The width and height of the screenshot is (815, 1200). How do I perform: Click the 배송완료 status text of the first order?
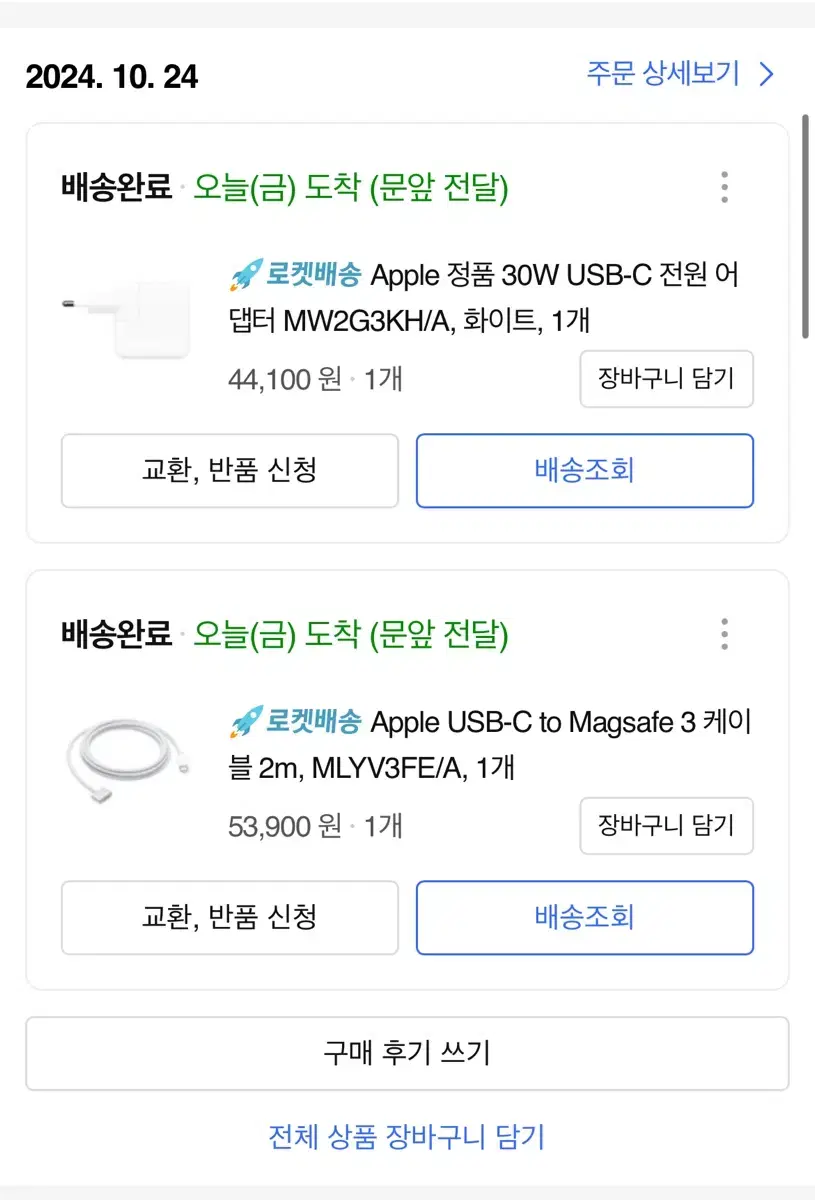(116, 187)
